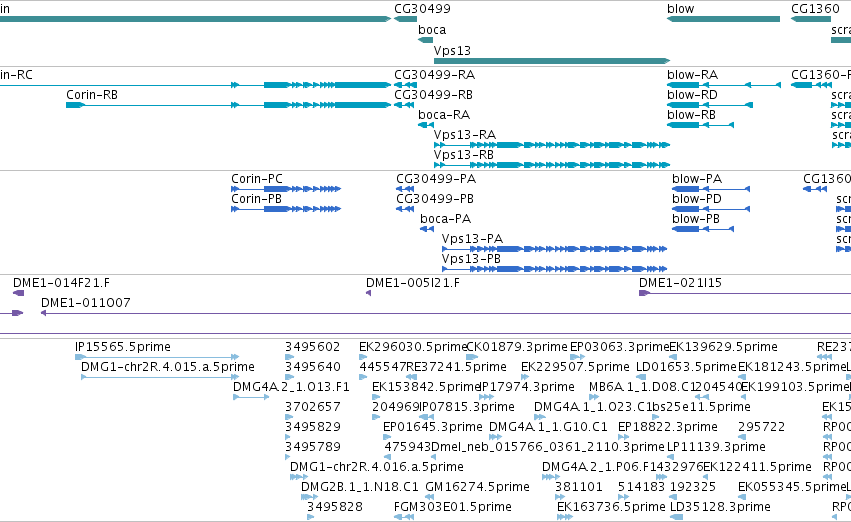Viewport: 851px width, 522px height.
Task: Click the blow-RD transcript label
Action: 693,94
